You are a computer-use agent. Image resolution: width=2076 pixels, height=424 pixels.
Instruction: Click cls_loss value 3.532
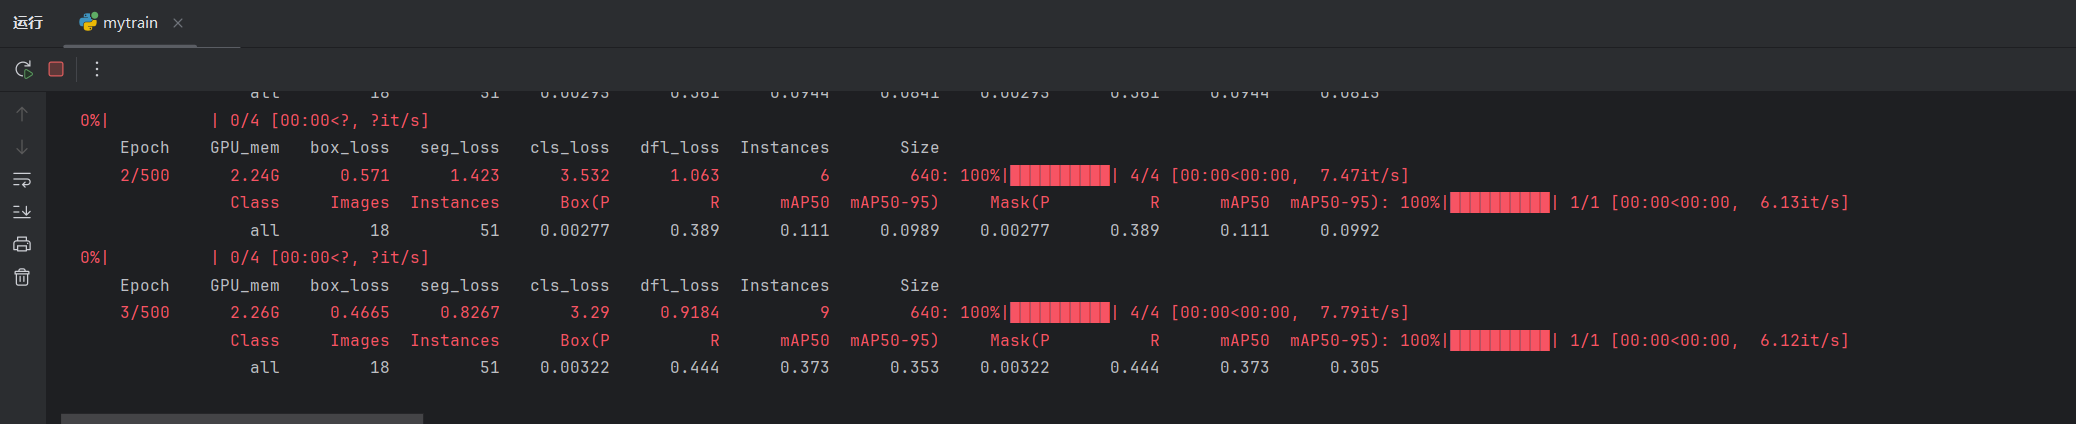click(x=585, y=175)
